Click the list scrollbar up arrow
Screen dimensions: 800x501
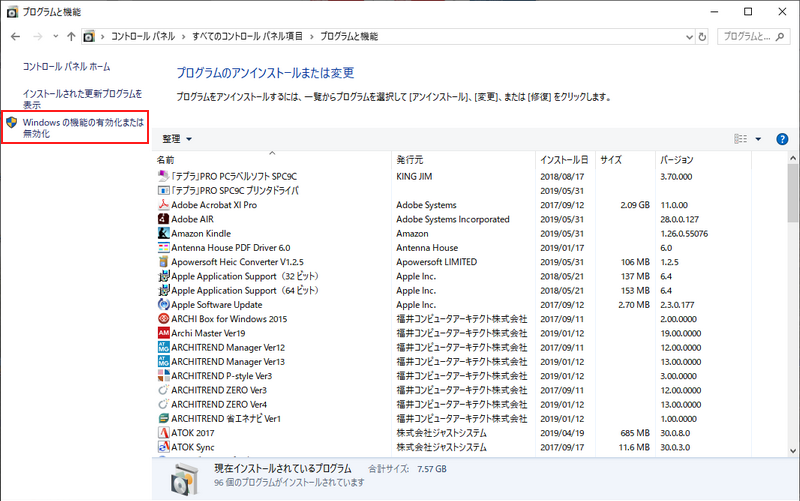[x=793, y=158]
